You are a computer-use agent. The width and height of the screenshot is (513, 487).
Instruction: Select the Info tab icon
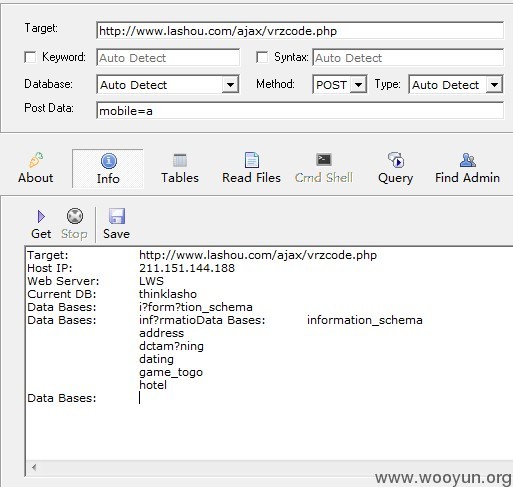pyautogui.click(x=109, y=161)
